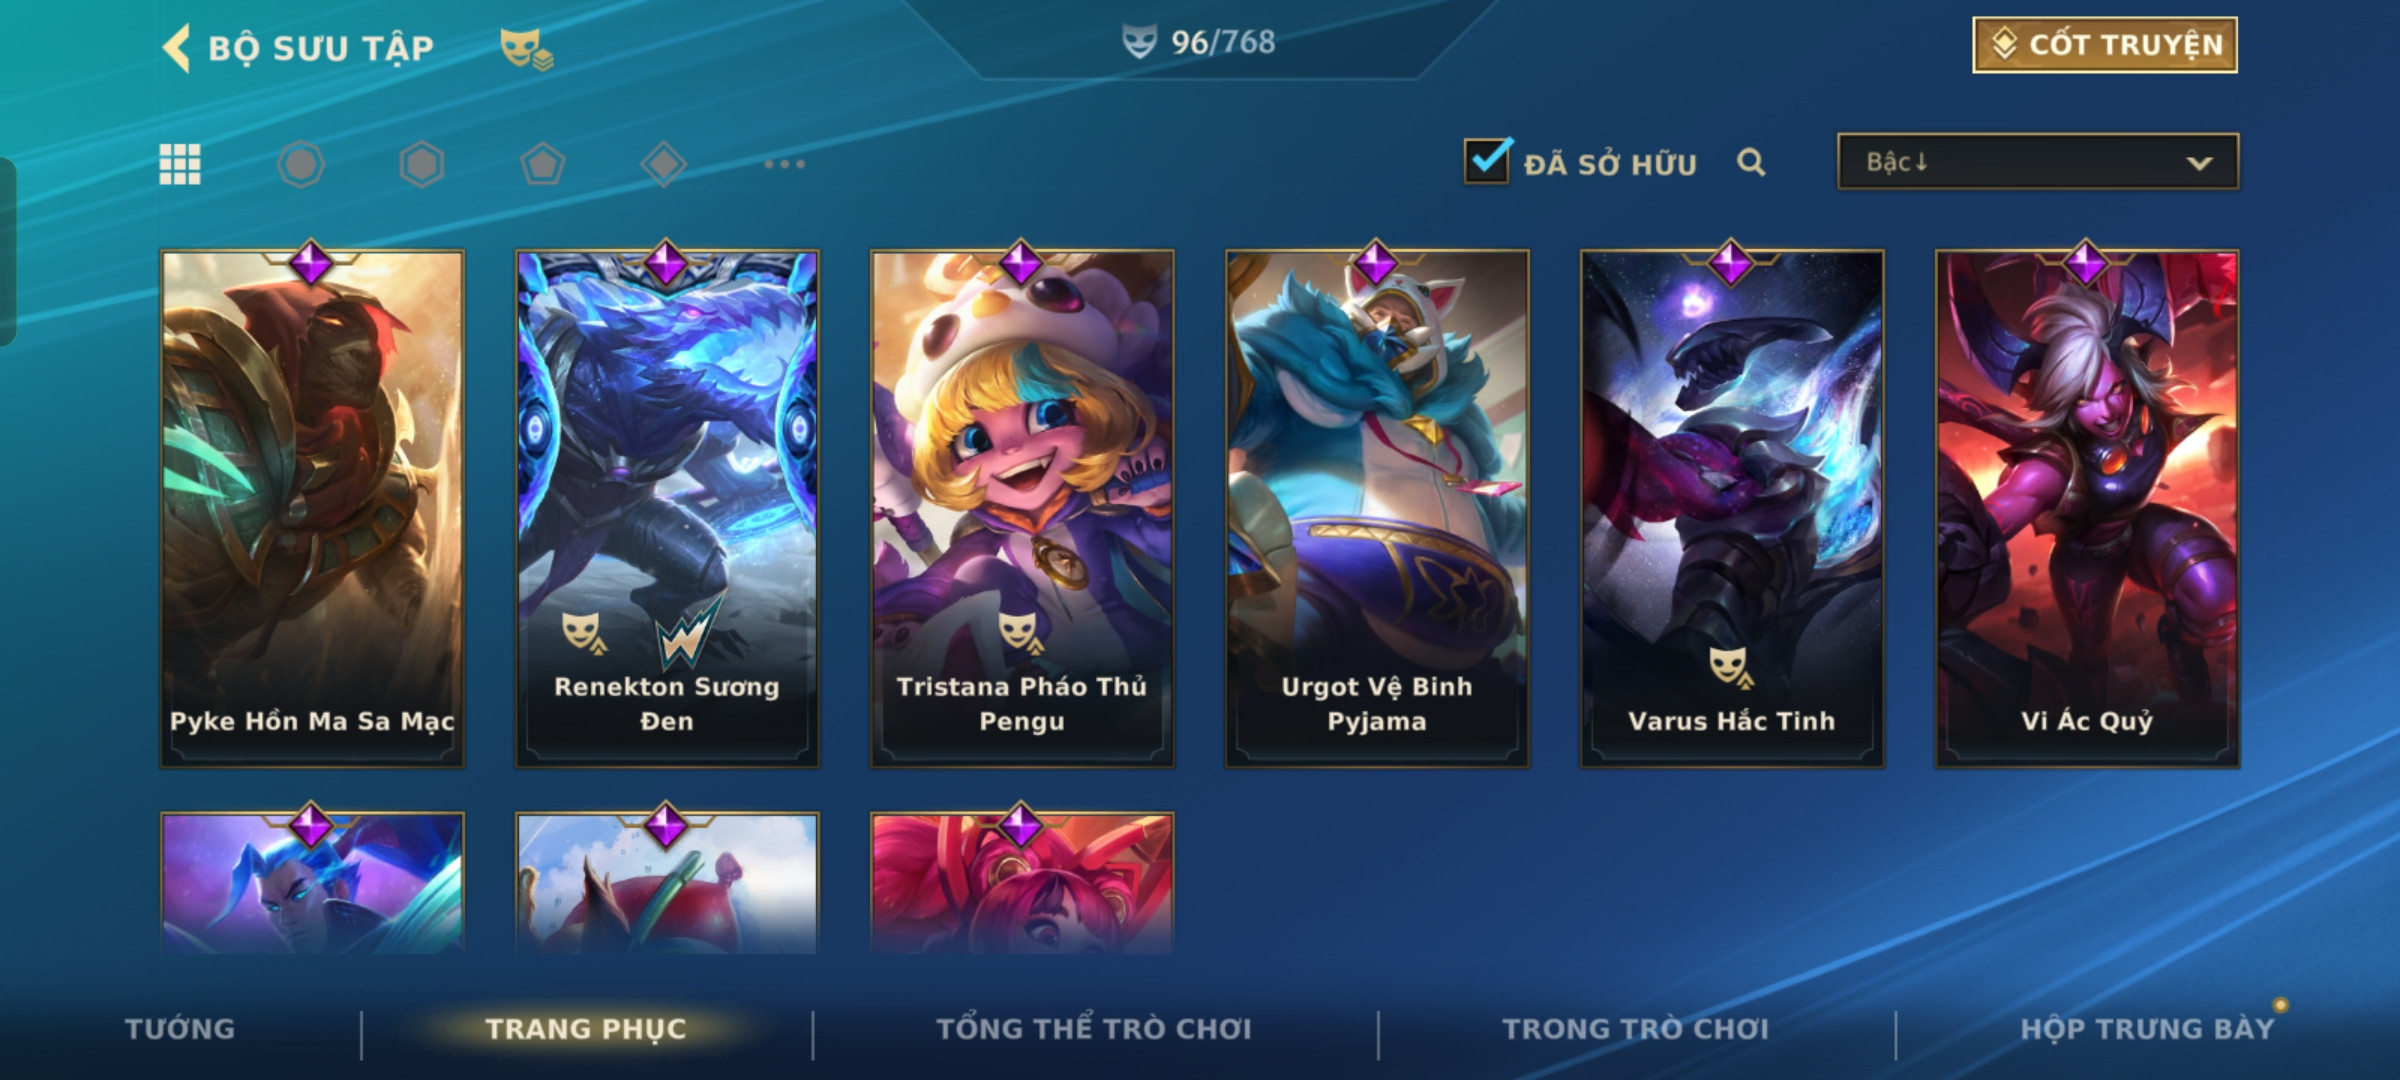The image size is (2400, 1080).
Task: Select the diamond rarity filter icon
Action: (663, 164)
